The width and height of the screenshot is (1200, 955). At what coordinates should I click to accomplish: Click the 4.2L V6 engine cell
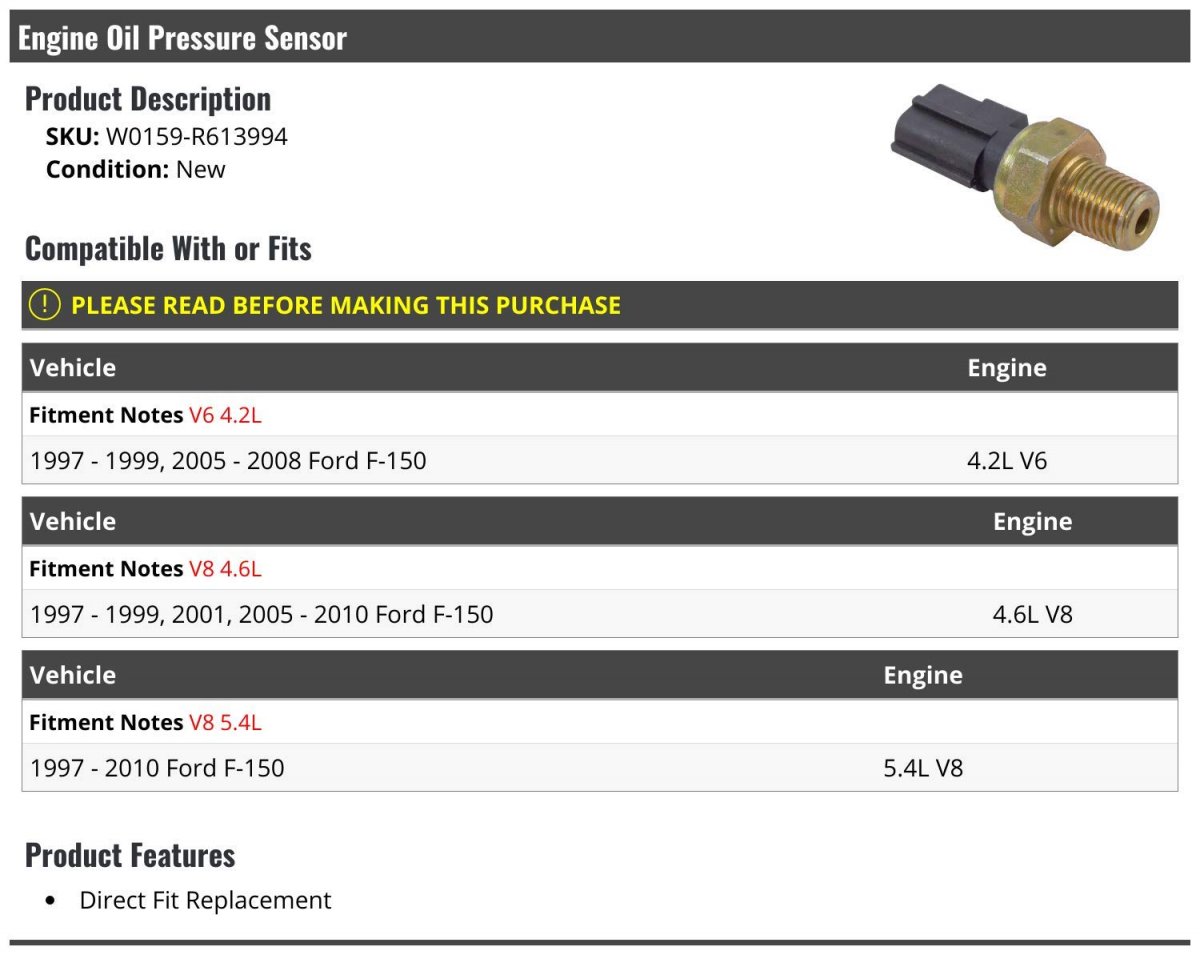pyautogui.click(x=1007, y=460)
